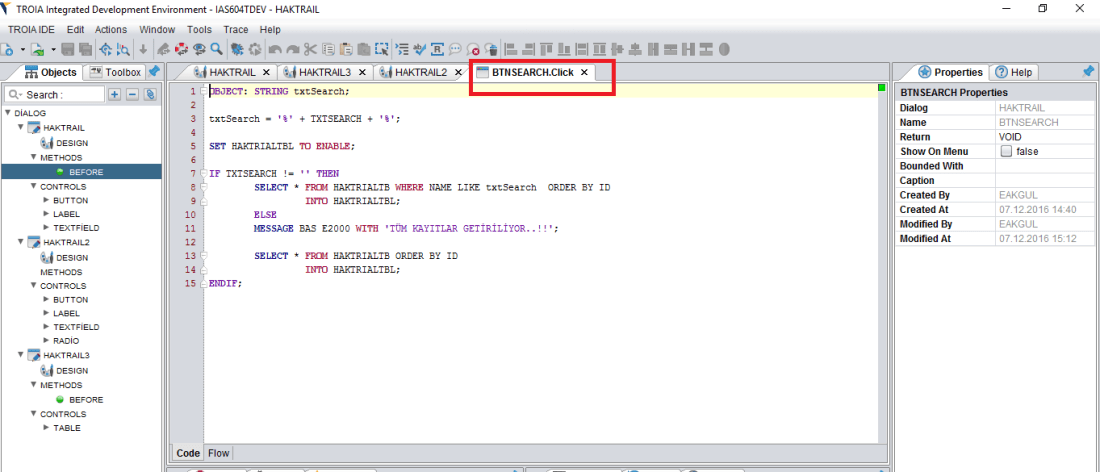Pin the Objects panel with pushpin icon
This screenshot has width=1100, height=472.
point(153,72)
